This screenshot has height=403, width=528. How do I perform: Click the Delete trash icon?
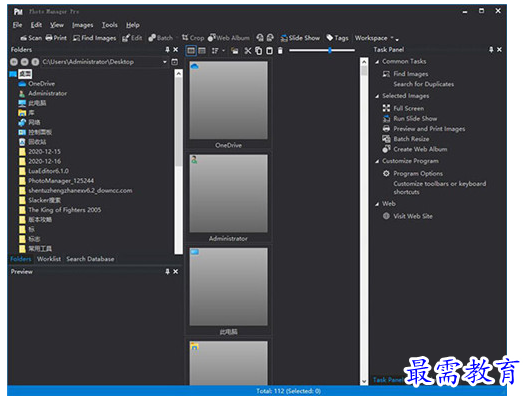point(280,51)
